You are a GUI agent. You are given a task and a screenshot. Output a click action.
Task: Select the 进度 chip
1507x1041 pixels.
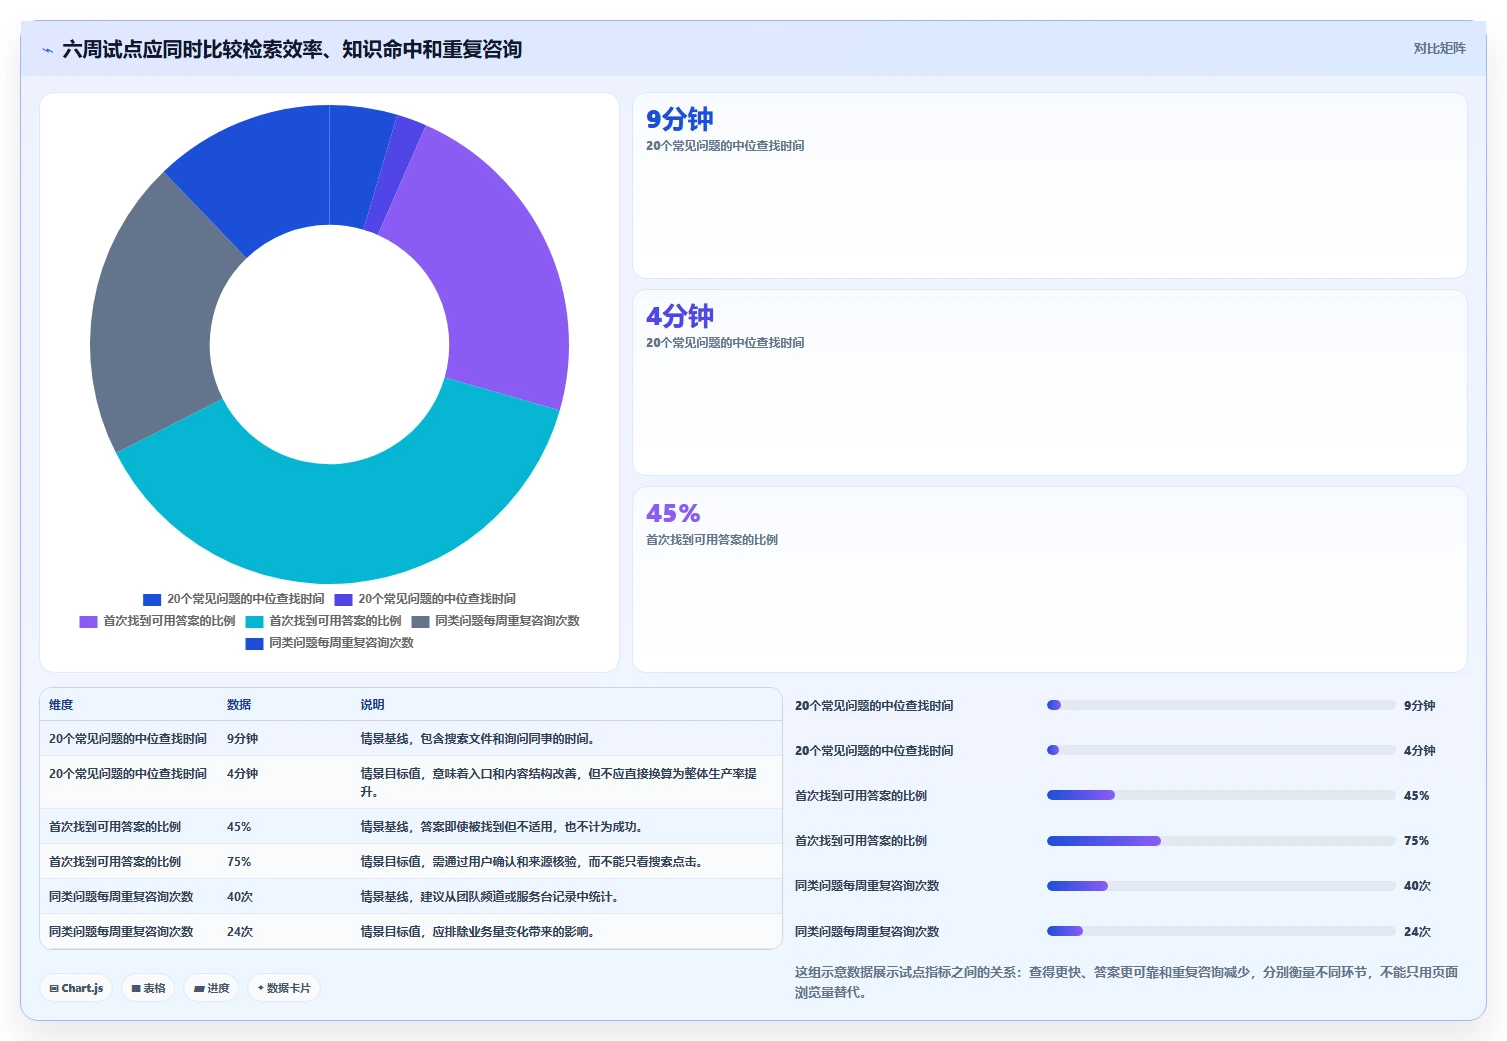pos(211,988)
